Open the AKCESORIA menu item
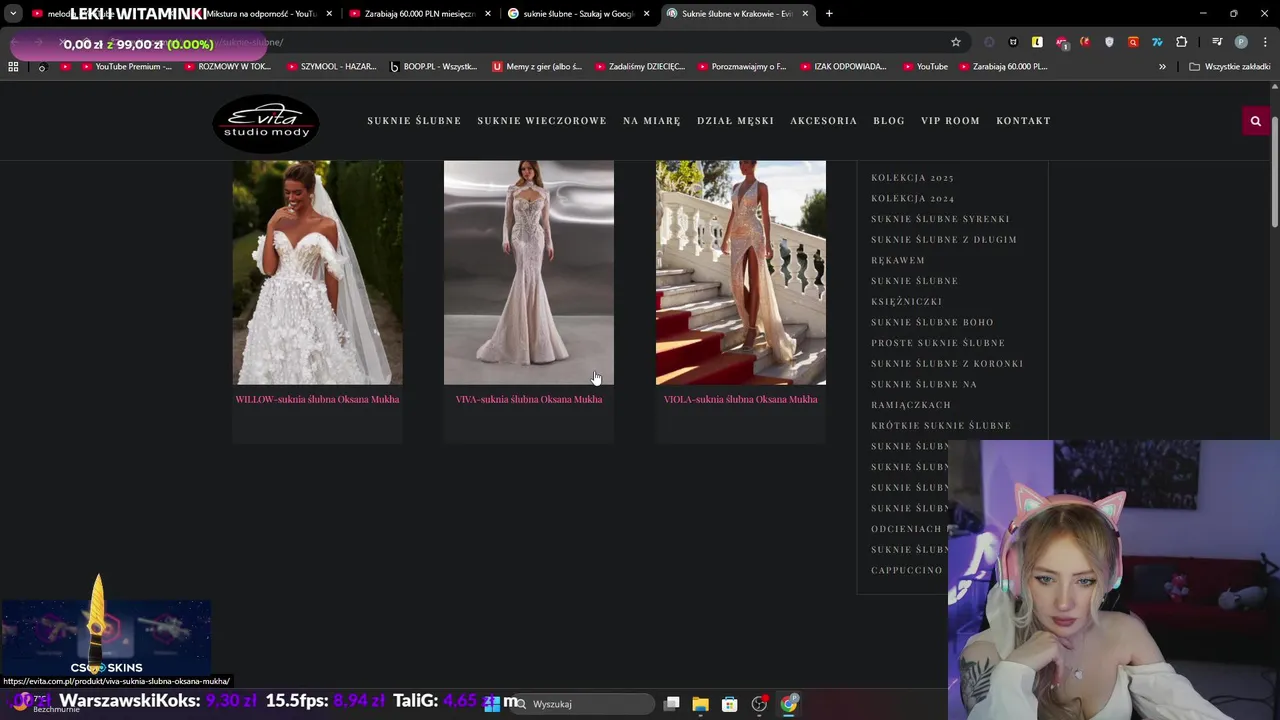The image size is (1280, 720). click(x=824, y=121)
